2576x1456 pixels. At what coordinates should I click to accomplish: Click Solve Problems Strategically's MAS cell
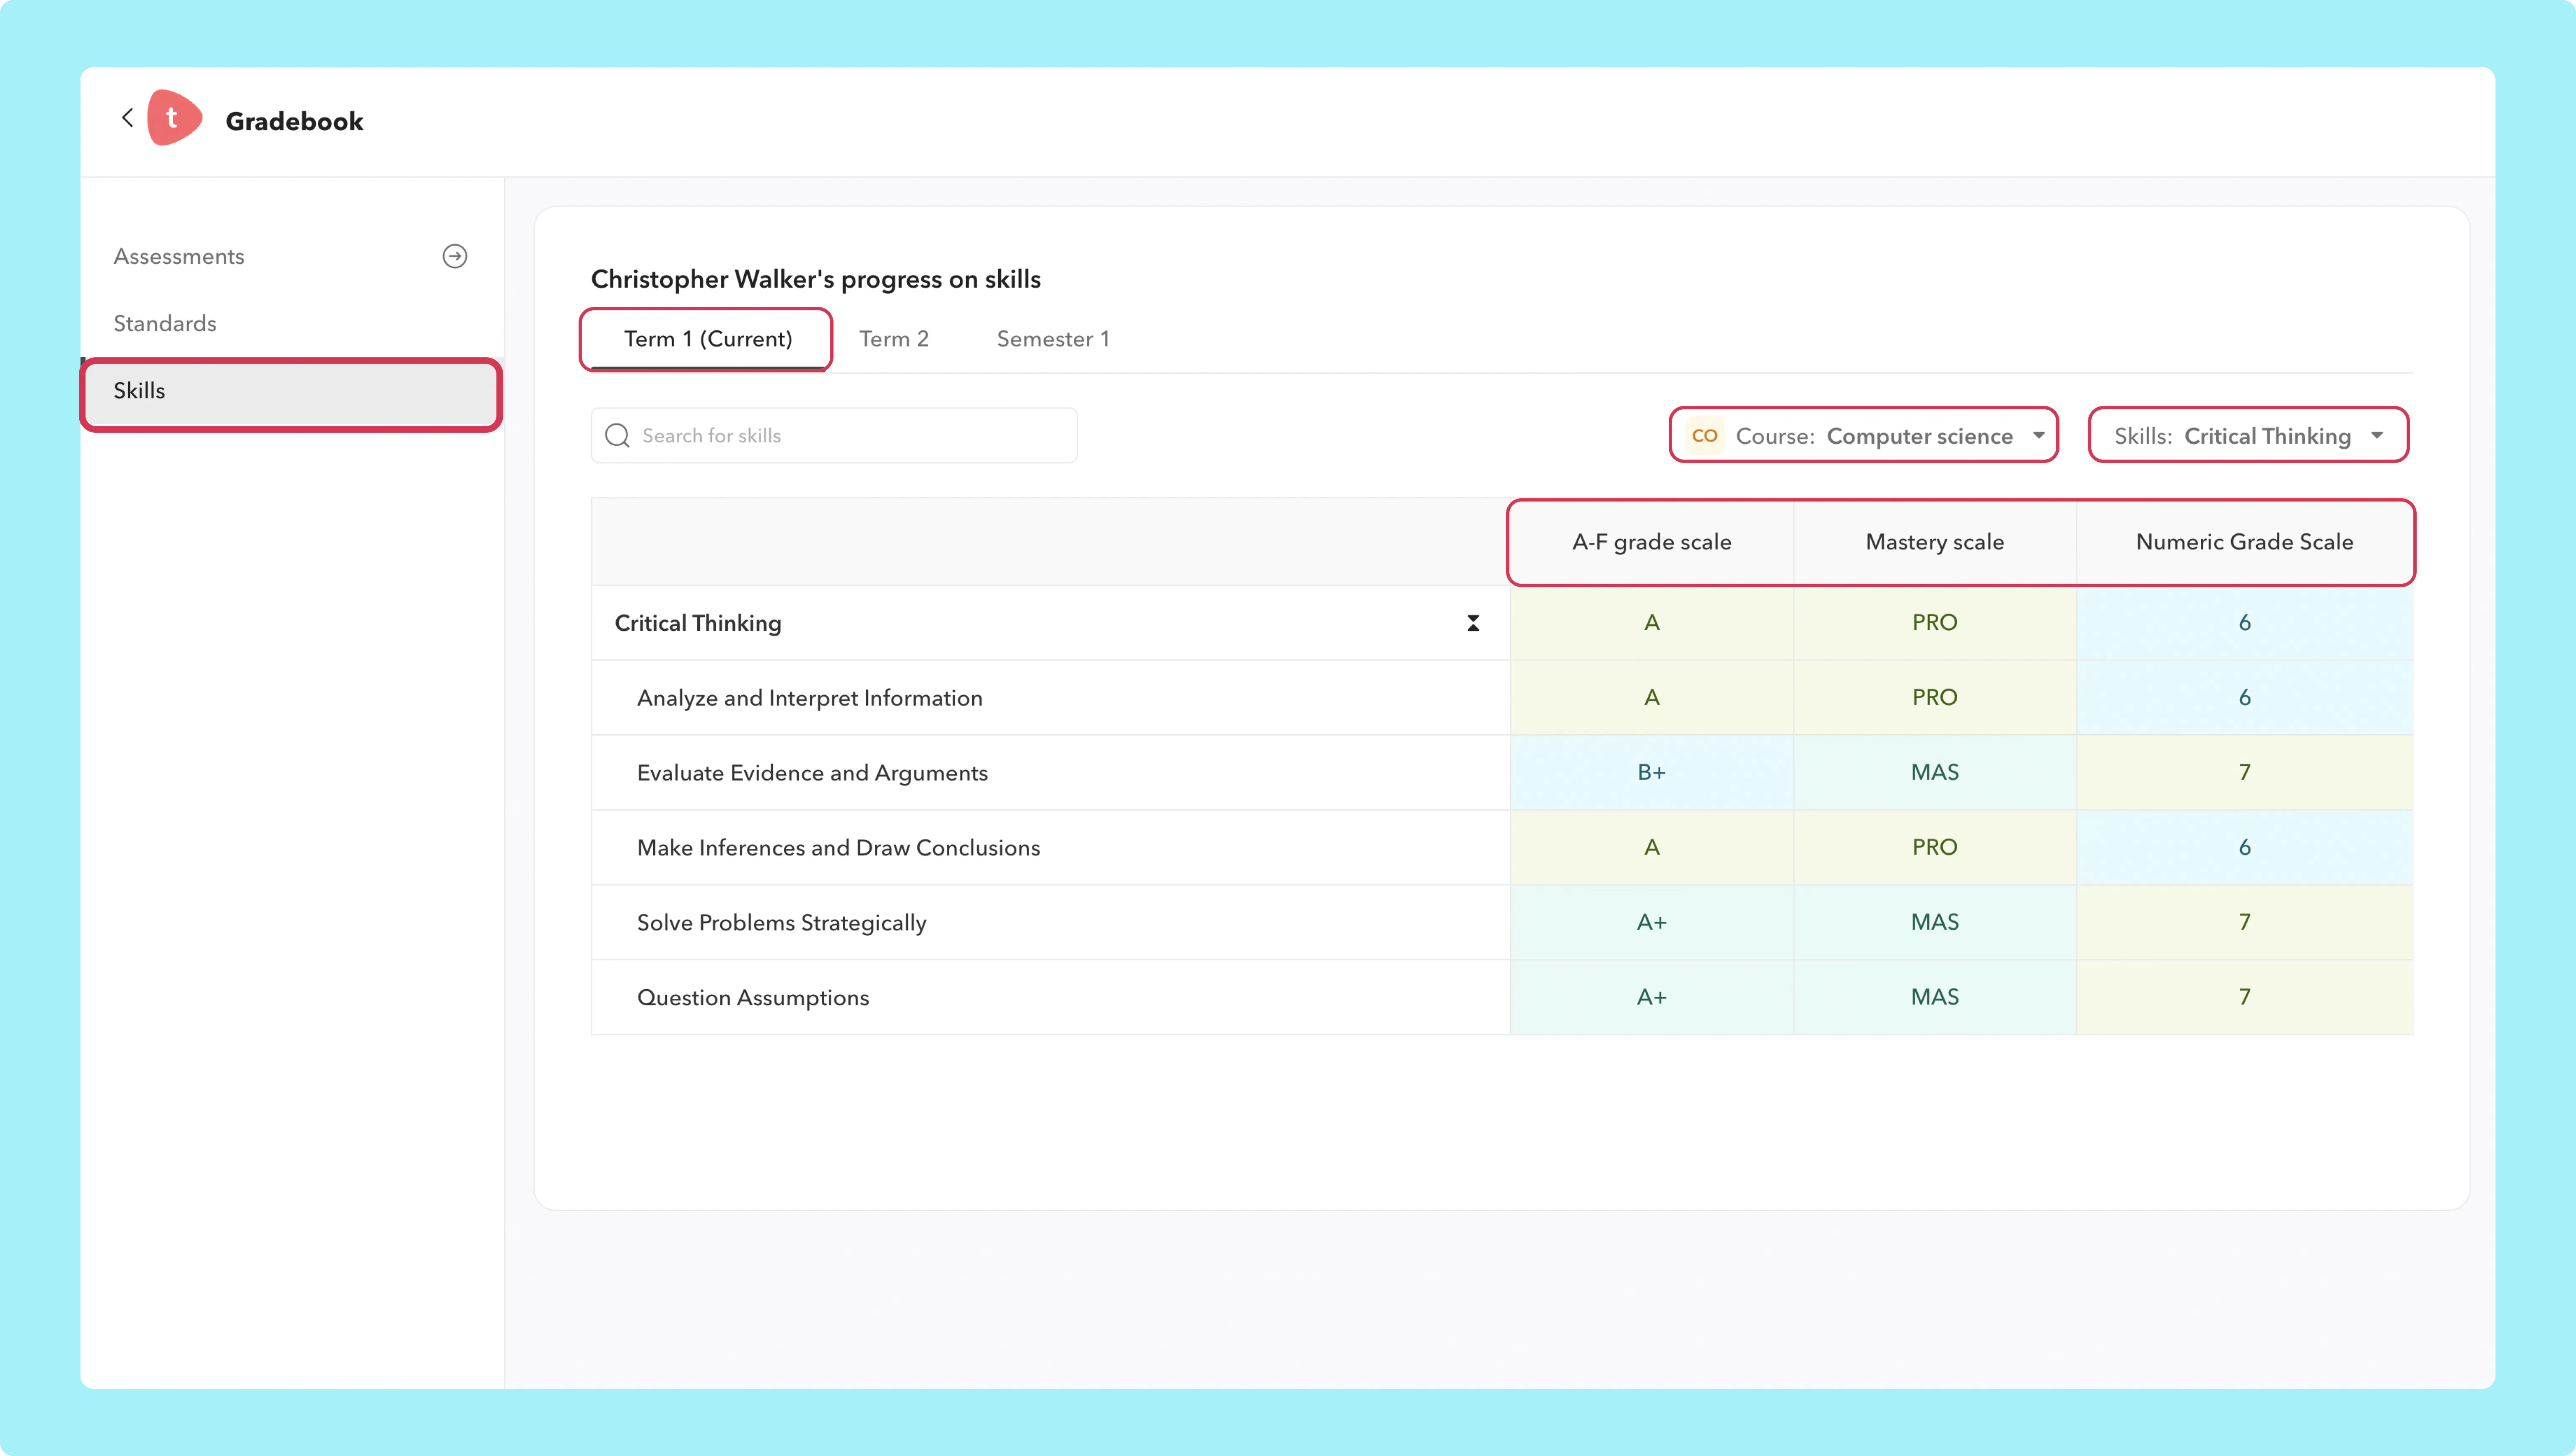click(x=1935, y=922)
